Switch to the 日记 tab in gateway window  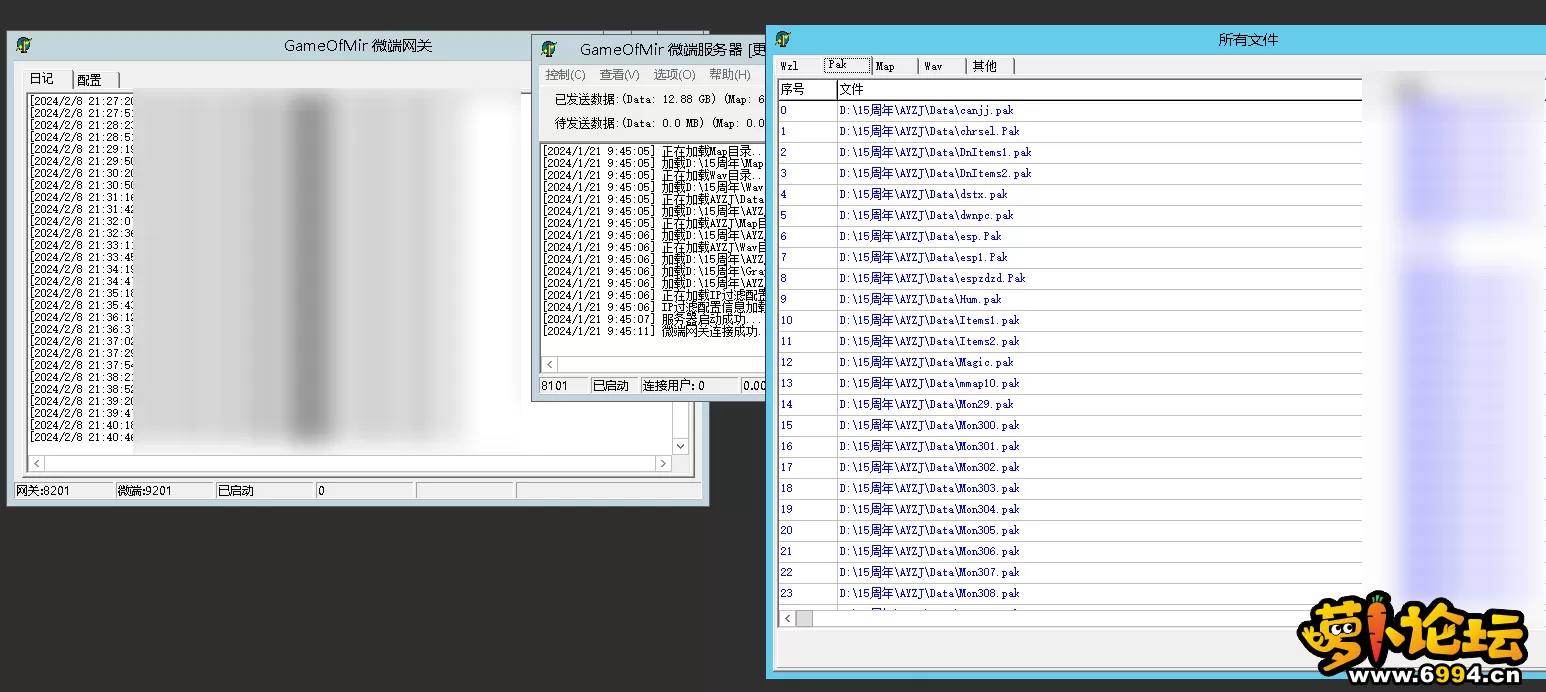tap(42, 79)
